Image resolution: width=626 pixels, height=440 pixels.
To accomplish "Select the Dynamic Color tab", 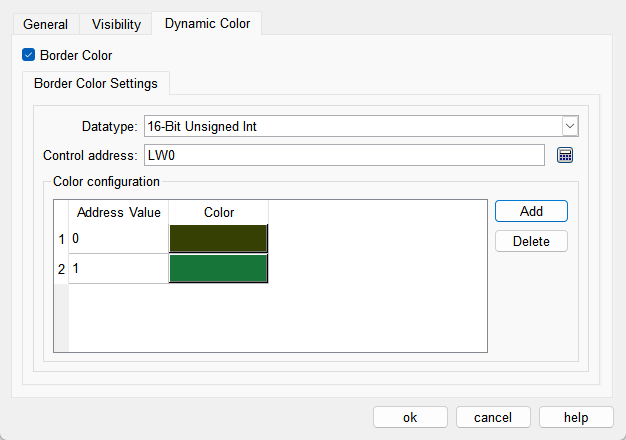I will pos(207,23).
